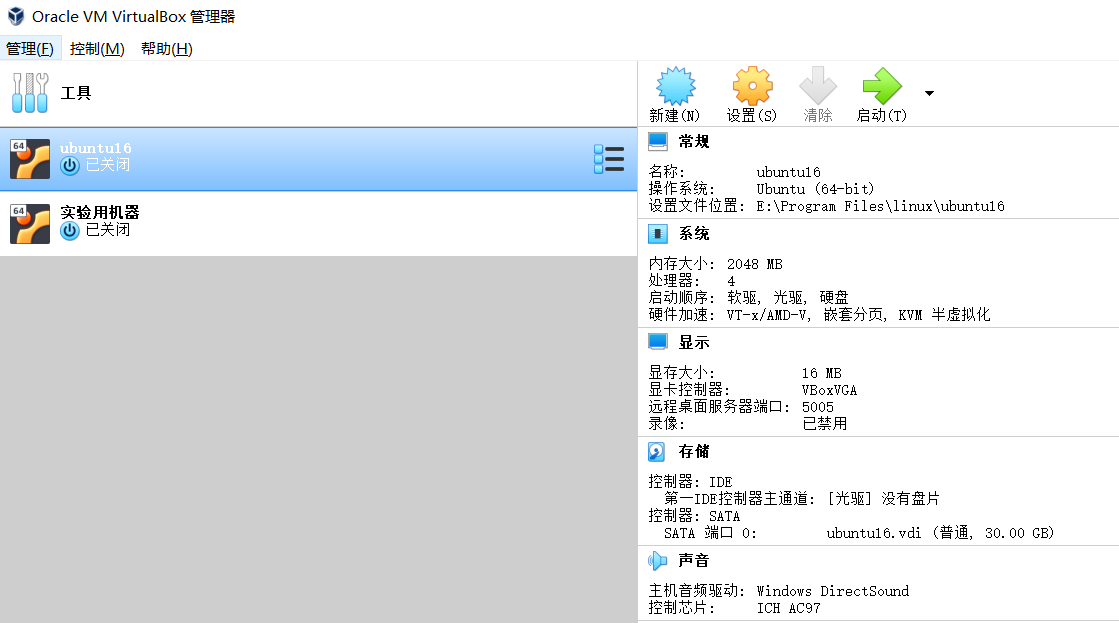The height and width of the screenshot is (623, 1119).
Task: Click the 声音 speaker icon
Action: (657, 561)
